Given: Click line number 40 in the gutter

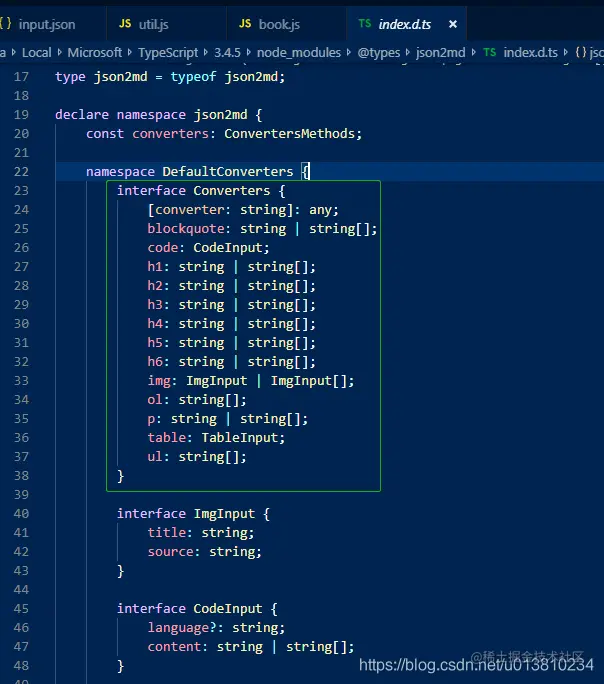Looking at the screenshot, I should [x=21, y=514].
